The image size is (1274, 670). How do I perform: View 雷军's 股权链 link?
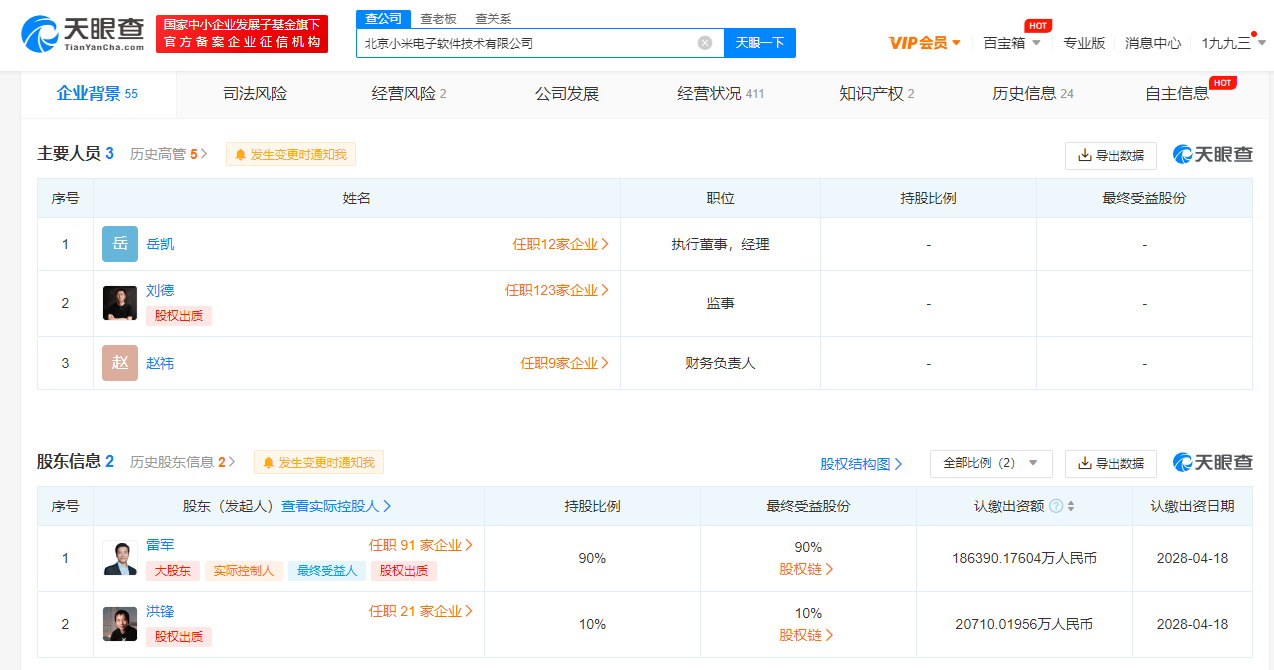point(807,569)
